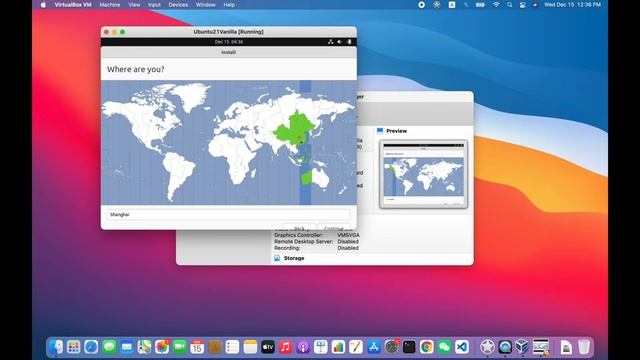Screen dimensions: 640x360
Task: Click the 'Remote Desktop Server:' label
Action: (x=303, y=242)
